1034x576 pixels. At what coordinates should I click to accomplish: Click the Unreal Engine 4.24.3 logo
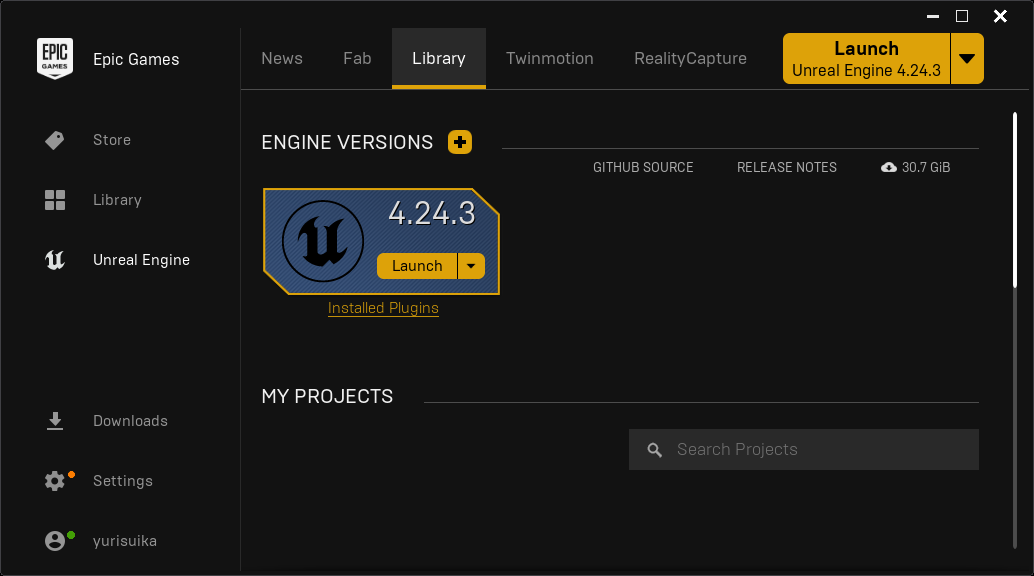(x=322, y=241)
